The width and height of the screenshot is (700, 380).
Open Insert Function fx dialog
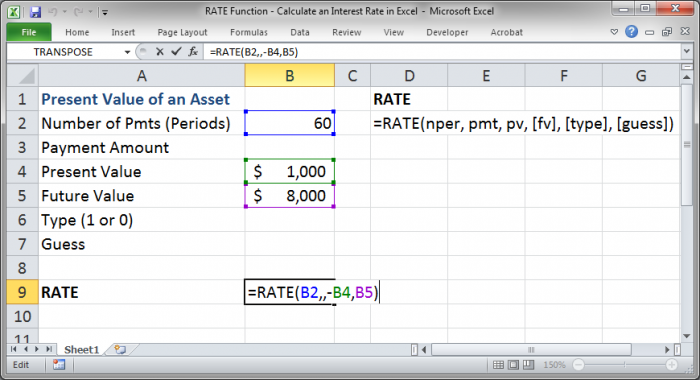193,52
